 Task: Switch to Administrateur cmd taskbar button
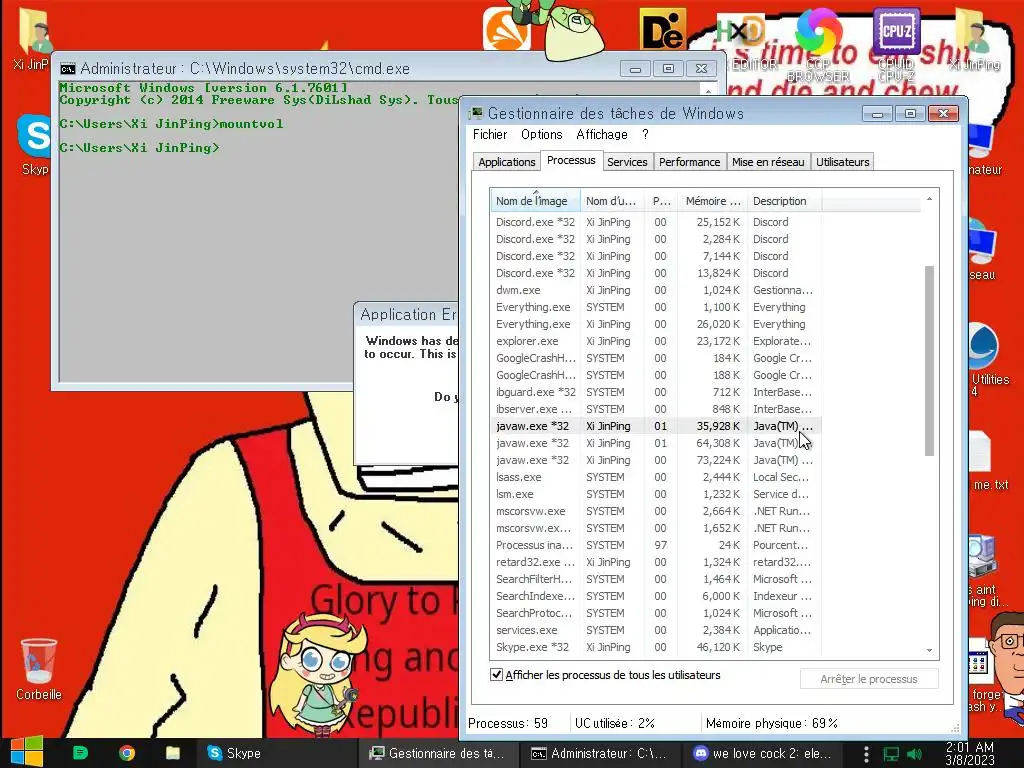pos(602,753)
